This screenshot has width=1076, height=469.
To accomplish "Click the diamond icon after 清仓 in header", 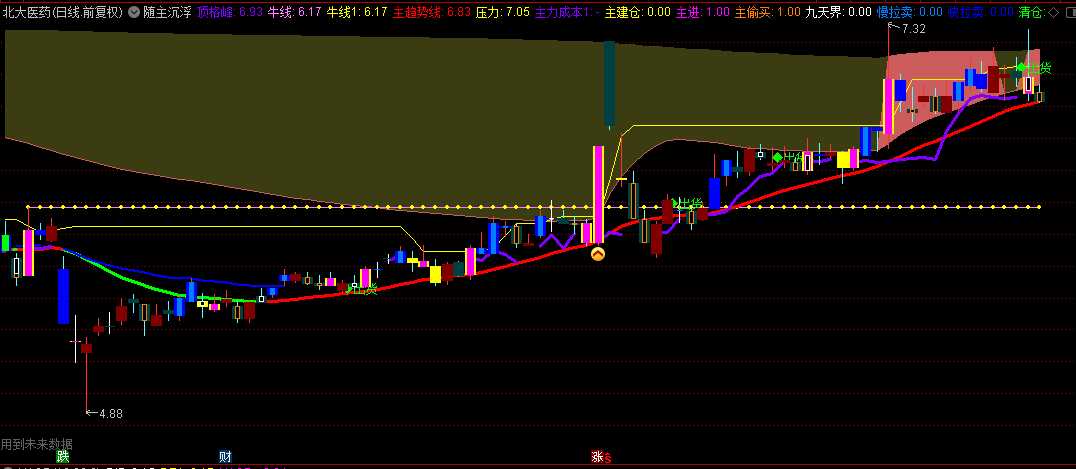I will pos(1053,12).
